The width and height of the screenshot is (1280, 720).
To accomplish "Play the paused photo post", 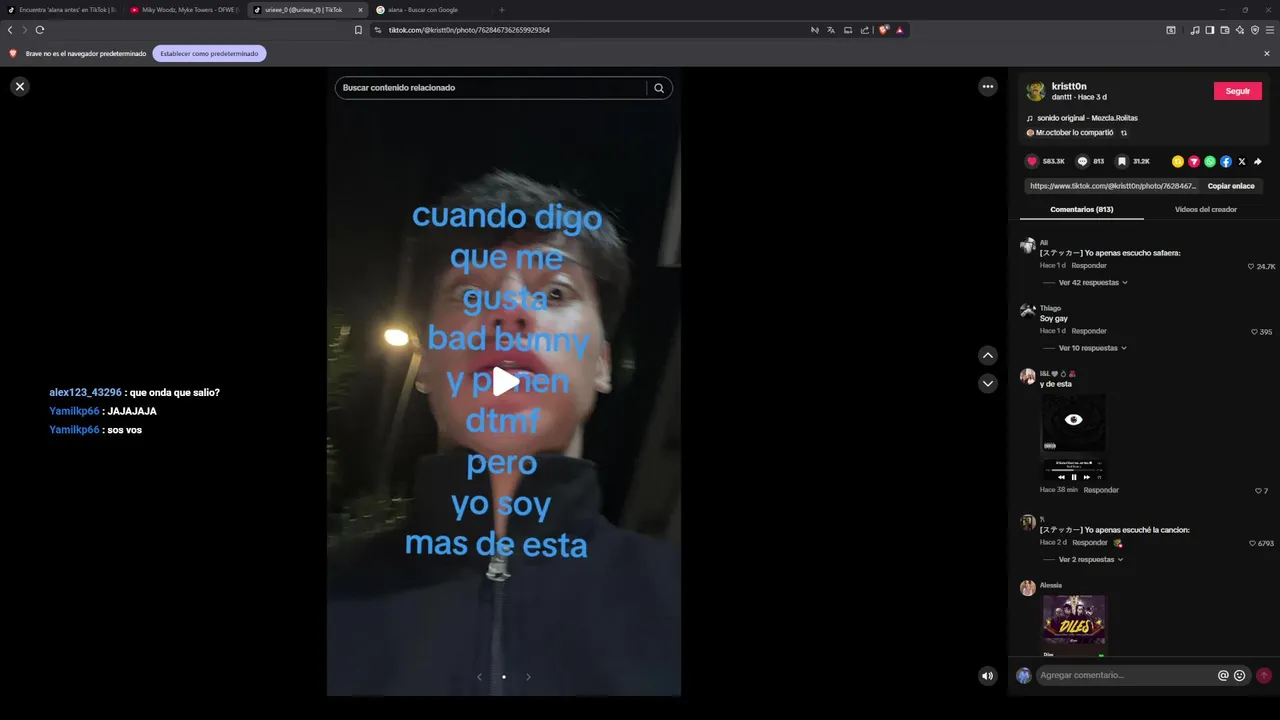I will click(505, 381).
